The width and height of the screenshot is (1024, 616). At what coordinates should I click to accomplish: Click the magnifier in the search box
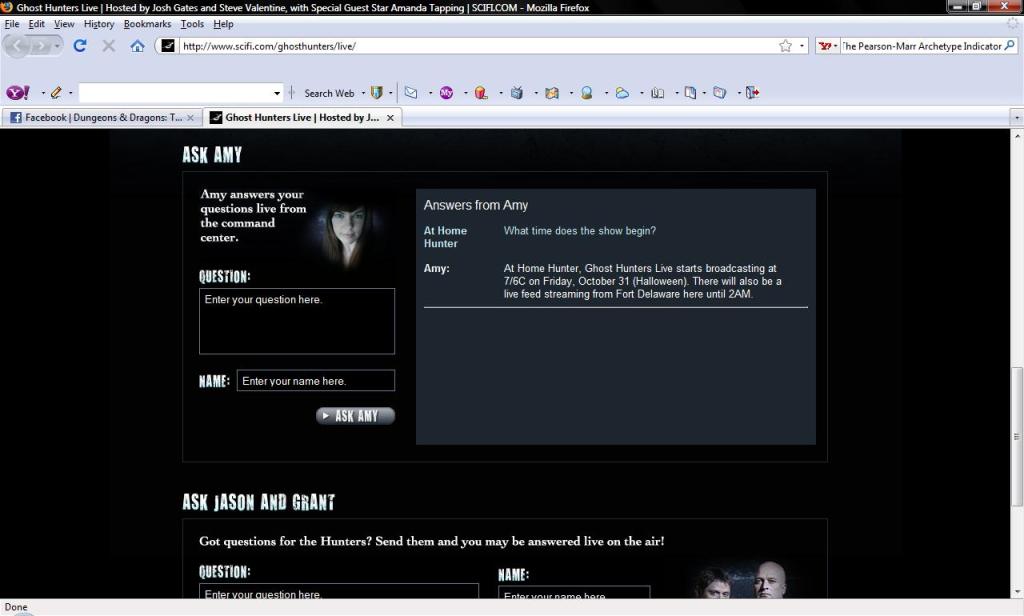pyautogui.click(x=1010, y=46)
